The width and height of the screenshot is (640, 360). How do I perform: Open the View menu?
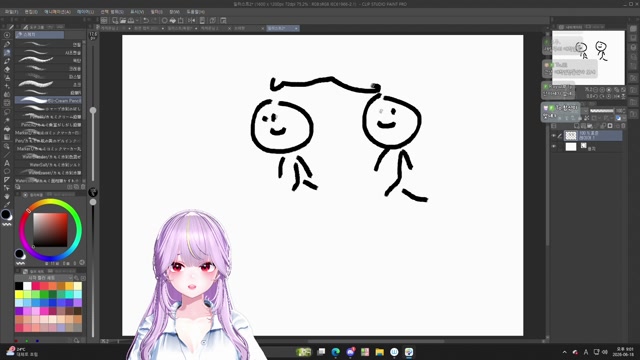click(x=137, y=12)
